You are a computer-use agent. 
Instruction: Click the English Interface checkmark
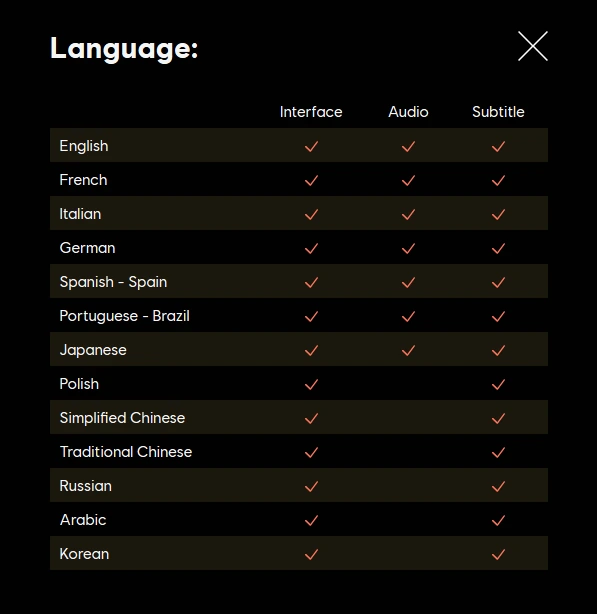312,146
